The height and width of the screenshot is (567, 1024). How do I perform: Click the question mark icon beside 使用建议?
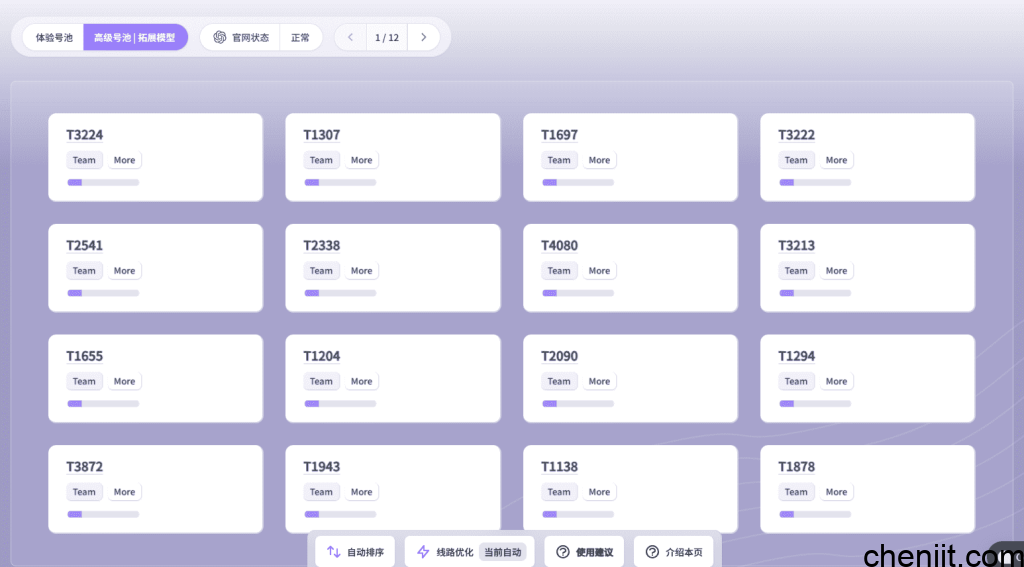tap(563, 552)
